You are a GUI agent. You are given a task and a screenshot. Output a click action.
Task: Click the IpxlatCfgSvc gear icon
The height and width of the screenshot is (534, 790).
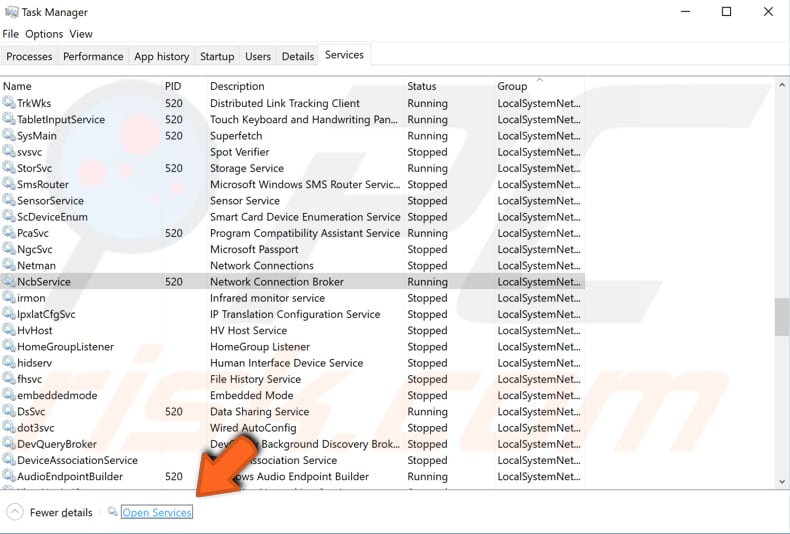click(x=9, y=313)
